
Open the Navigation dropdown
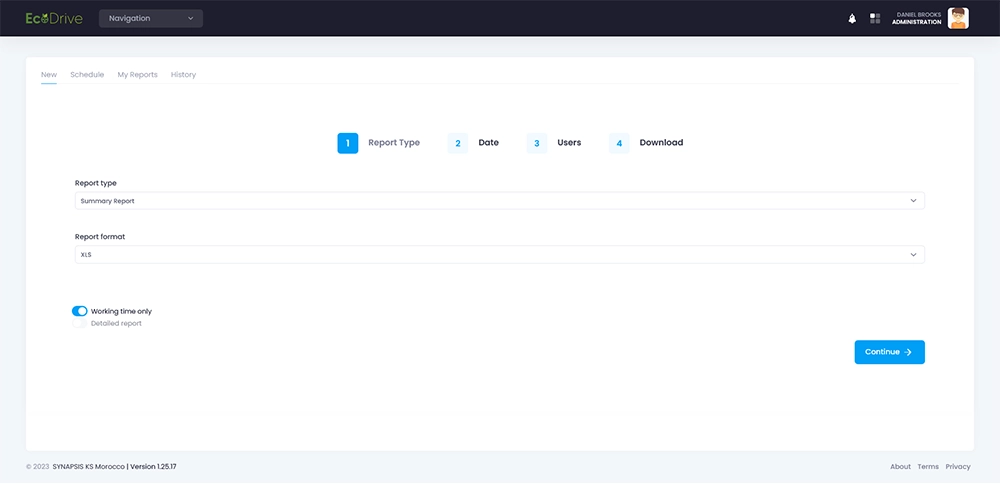point(151,18)
